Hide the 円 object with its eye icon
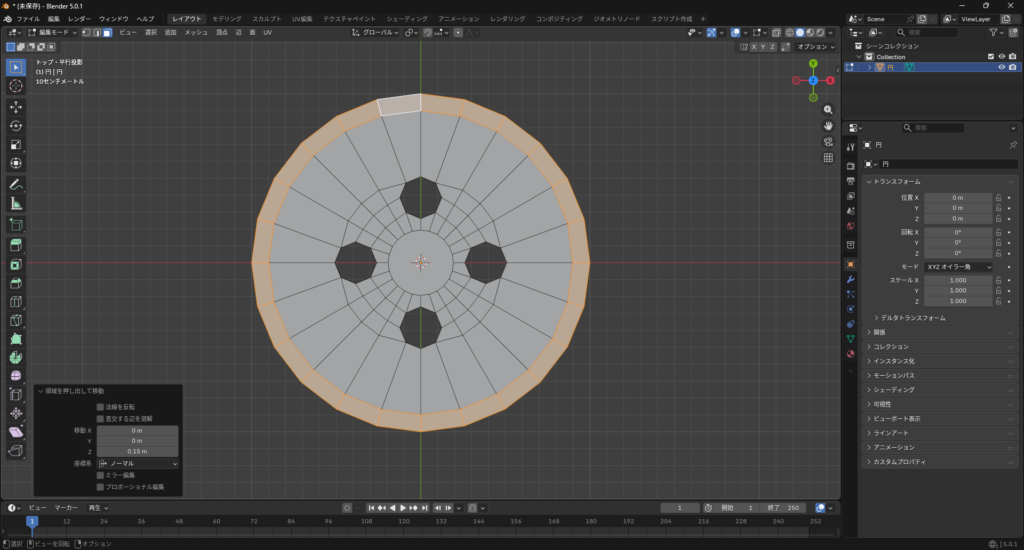This screenshot has height=550, width=1024. pyautogui.click(x=1001, y=67)
